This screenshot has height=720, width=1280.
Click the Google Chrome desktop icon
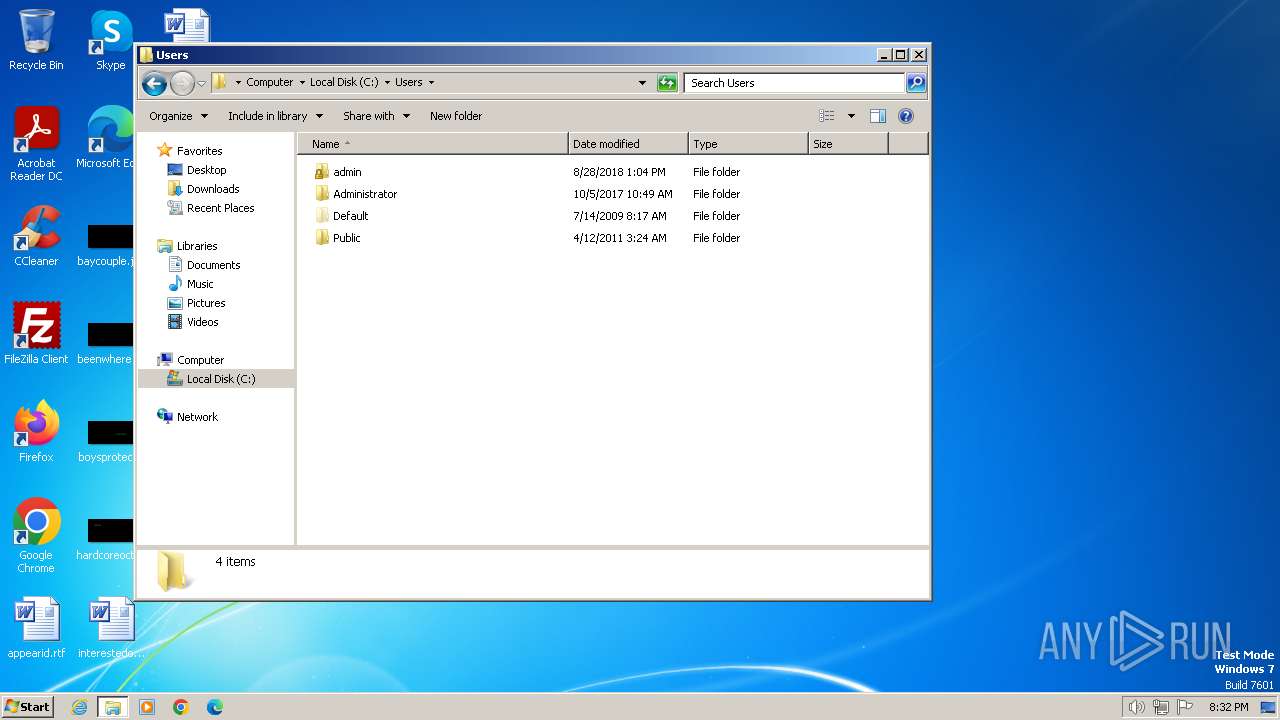coord(36,536)
